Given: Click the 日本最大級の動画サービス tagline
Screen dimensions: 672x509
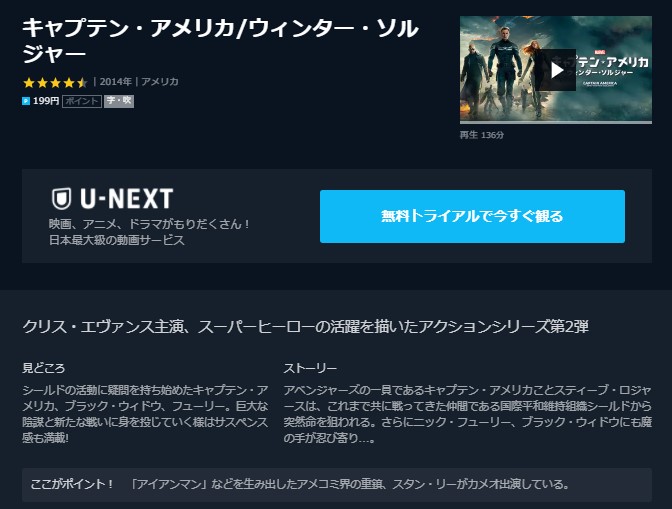Looking at the screenshot, I should [117, 240].
